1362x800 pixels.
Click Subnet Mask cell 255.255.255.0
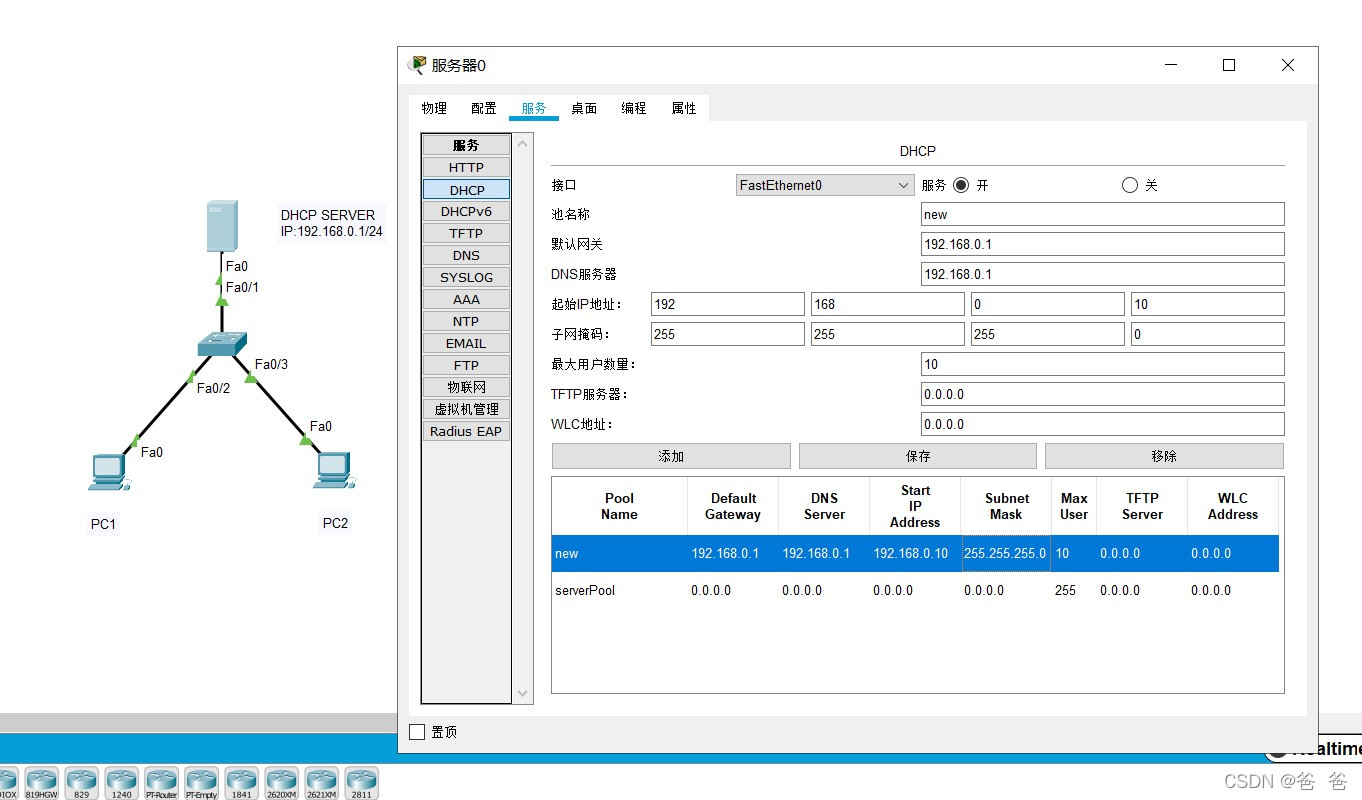1005,553
